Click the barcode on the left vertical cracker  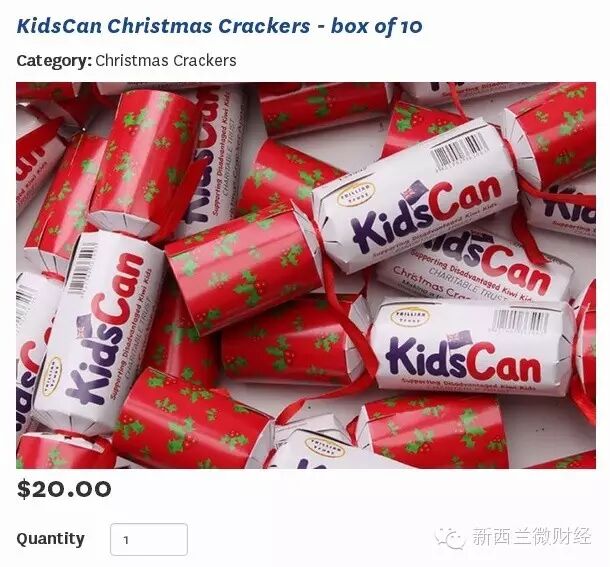coord(82,268)
